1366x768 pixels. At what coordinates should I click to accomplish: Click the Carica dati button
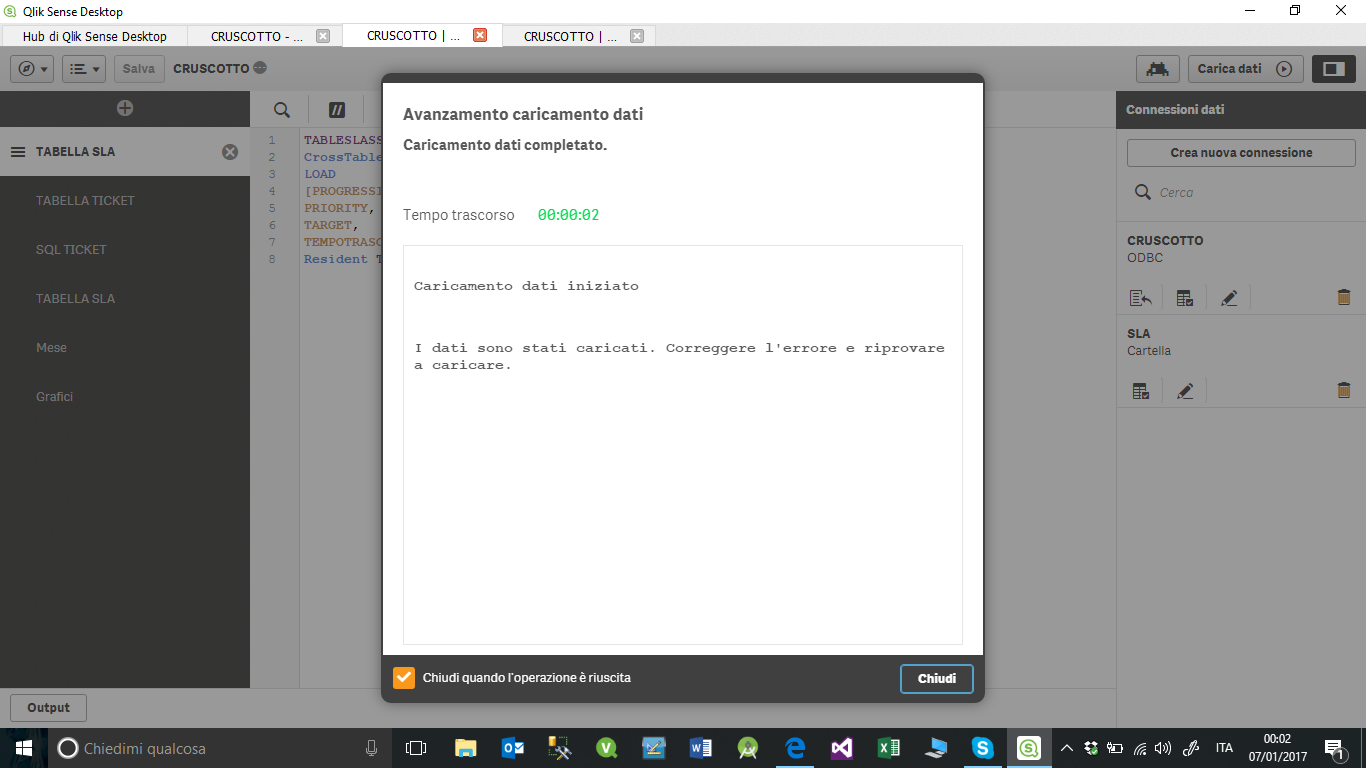pos(1245,69)
